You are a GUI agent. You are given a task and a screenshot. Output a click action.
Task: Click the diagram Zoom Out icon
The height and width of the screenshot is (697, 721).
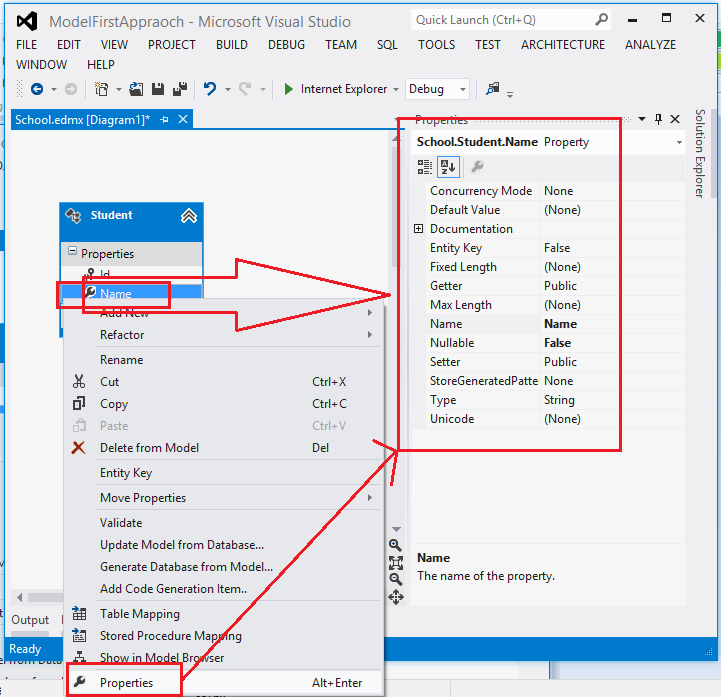pyautogui.click(x=395, y=579)
